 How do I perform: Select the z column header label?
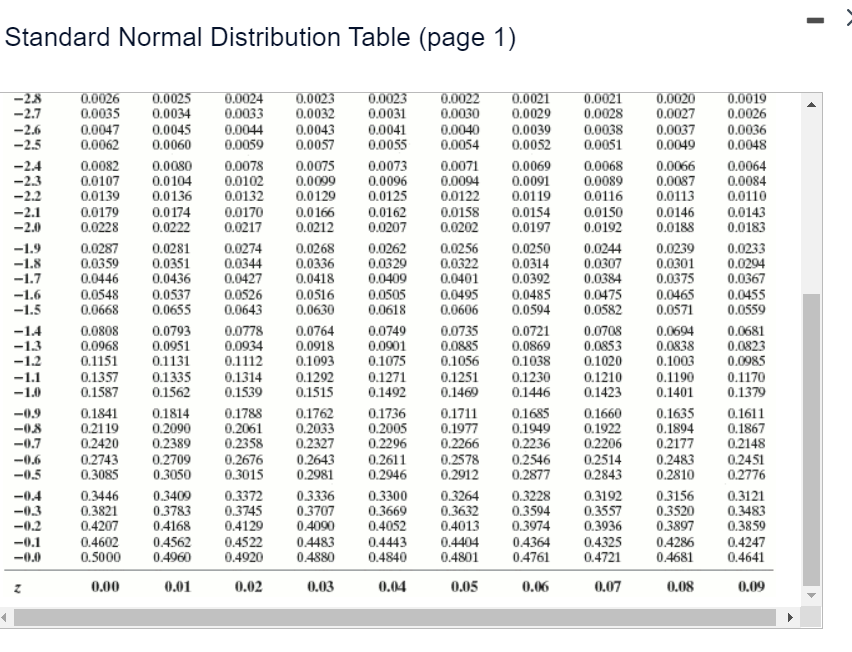[x=17, y=587]
